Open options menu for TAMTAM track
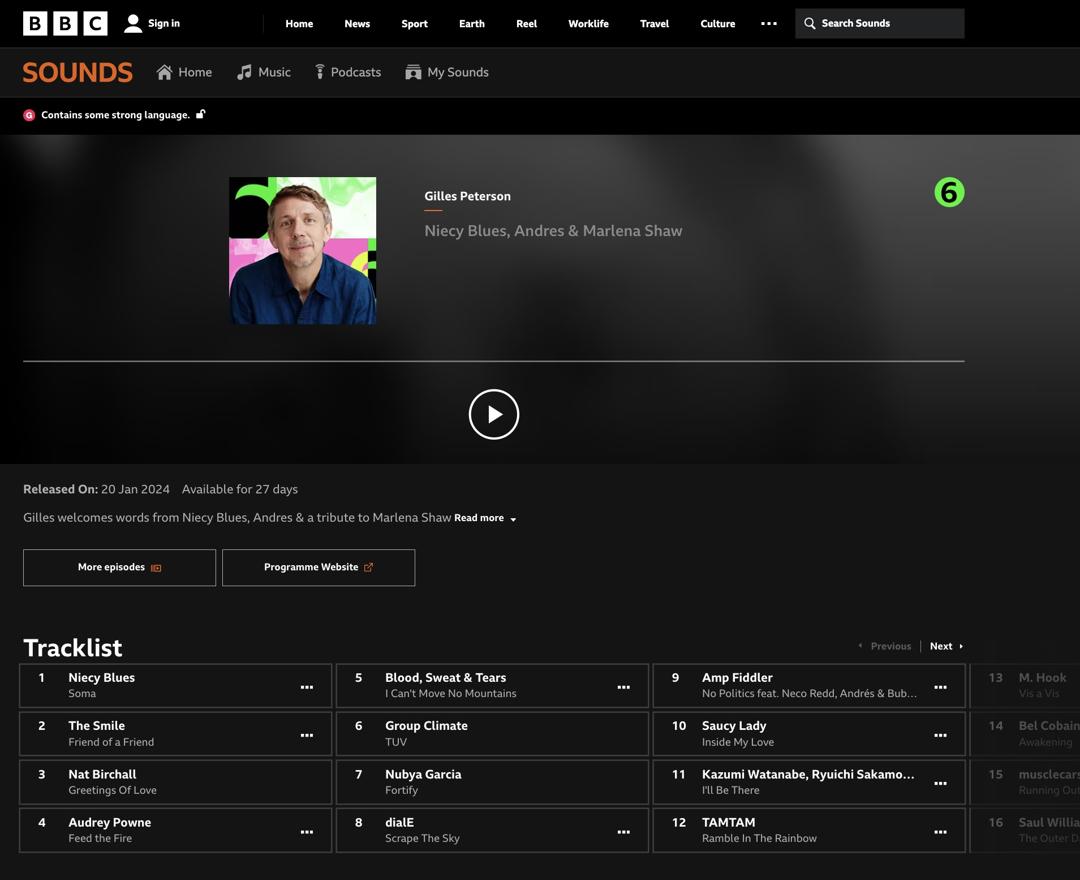This screenshot has height=880, width=1080. pos(940,832)
